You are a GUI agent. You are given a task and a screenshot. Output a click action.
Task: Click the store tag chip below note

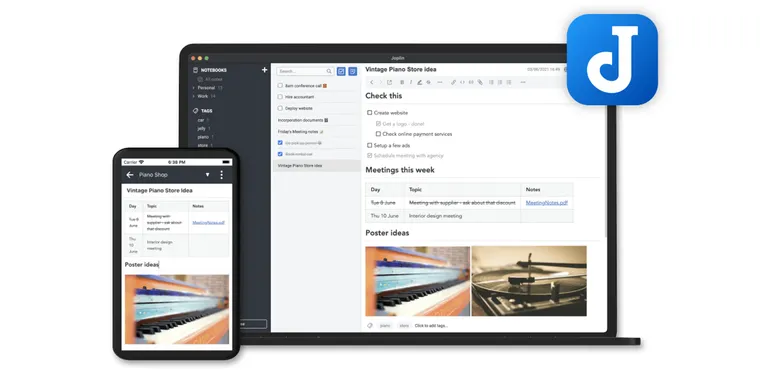[404, 326]
